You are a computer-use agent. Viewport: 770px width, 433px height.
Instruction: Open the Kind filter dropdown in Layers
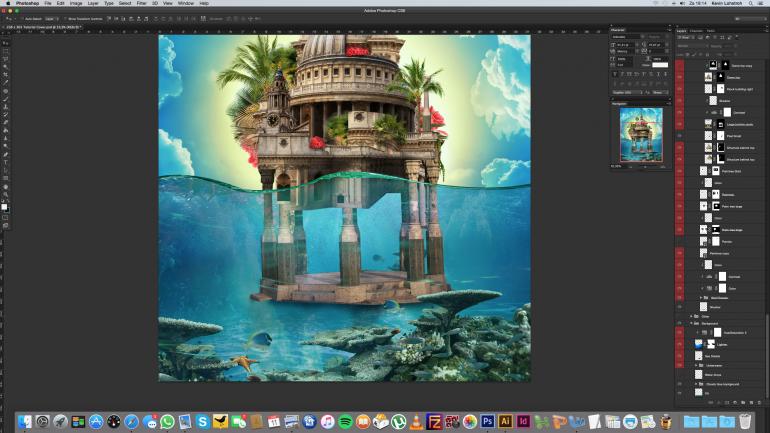pos(686,37)
